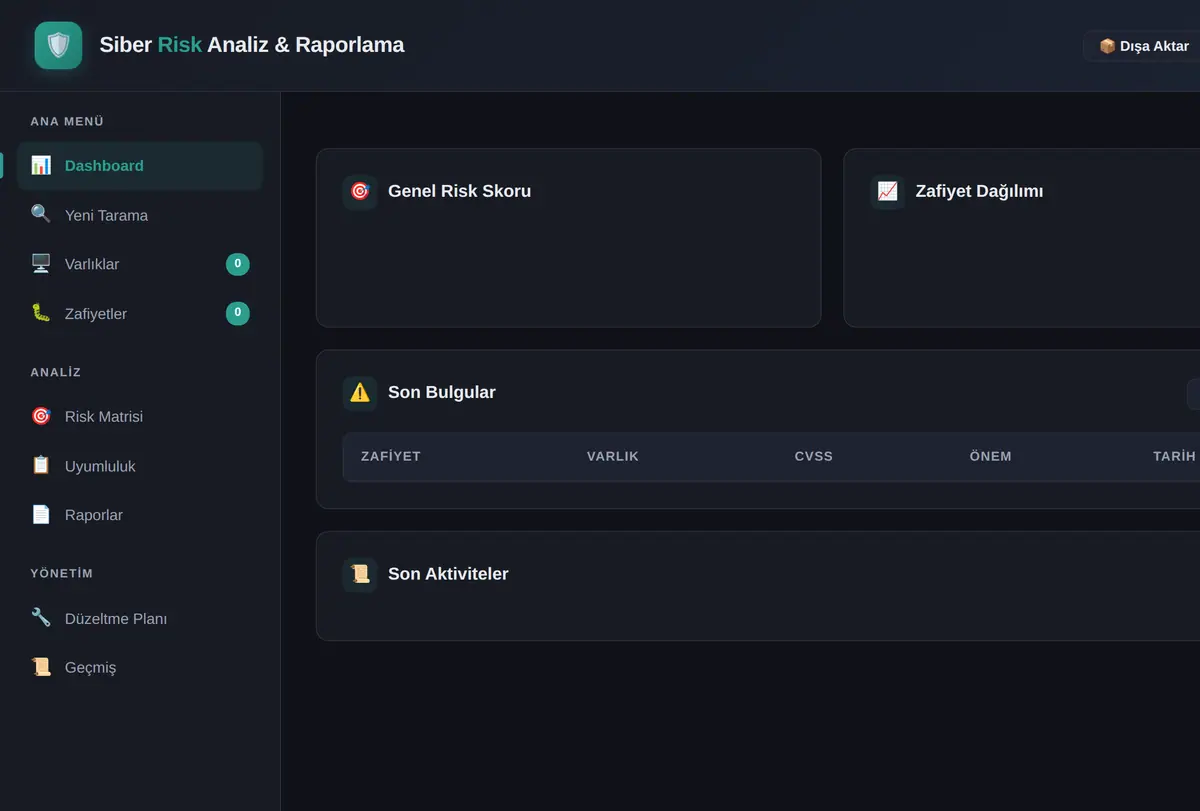Click the Son Aktiviteler heading
1200x811 pixels.
click(x=448, y=574)
